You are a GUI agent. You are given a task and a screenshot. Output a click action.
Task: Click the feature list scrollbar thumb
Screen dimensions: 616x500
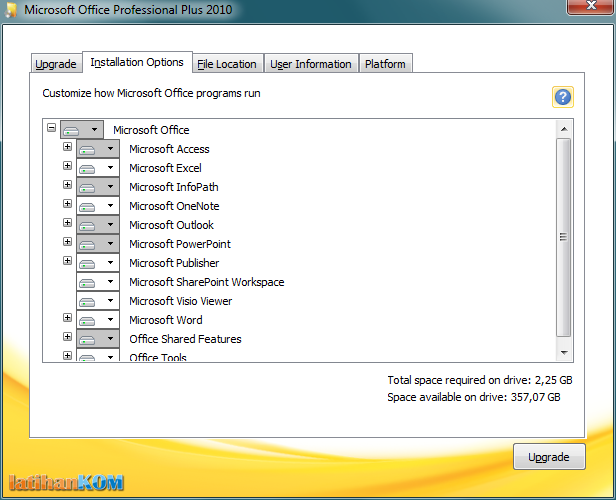pyautogui.click(x=564, y=237)
